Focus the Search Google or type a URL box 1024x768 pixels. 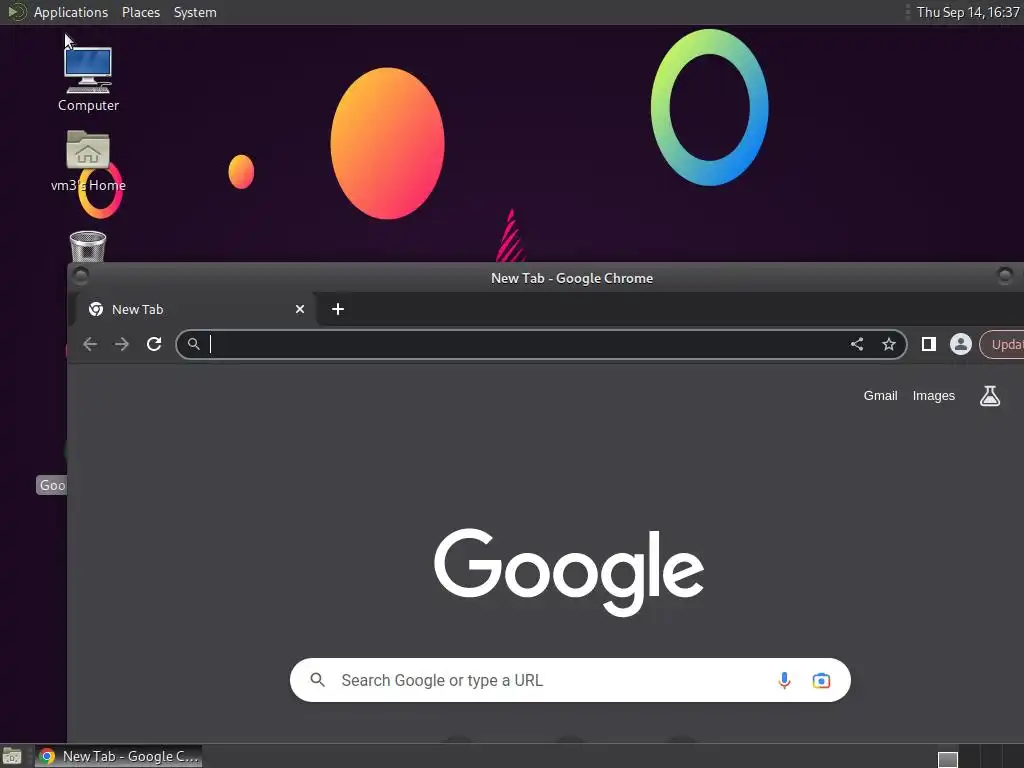coord(570,680)
